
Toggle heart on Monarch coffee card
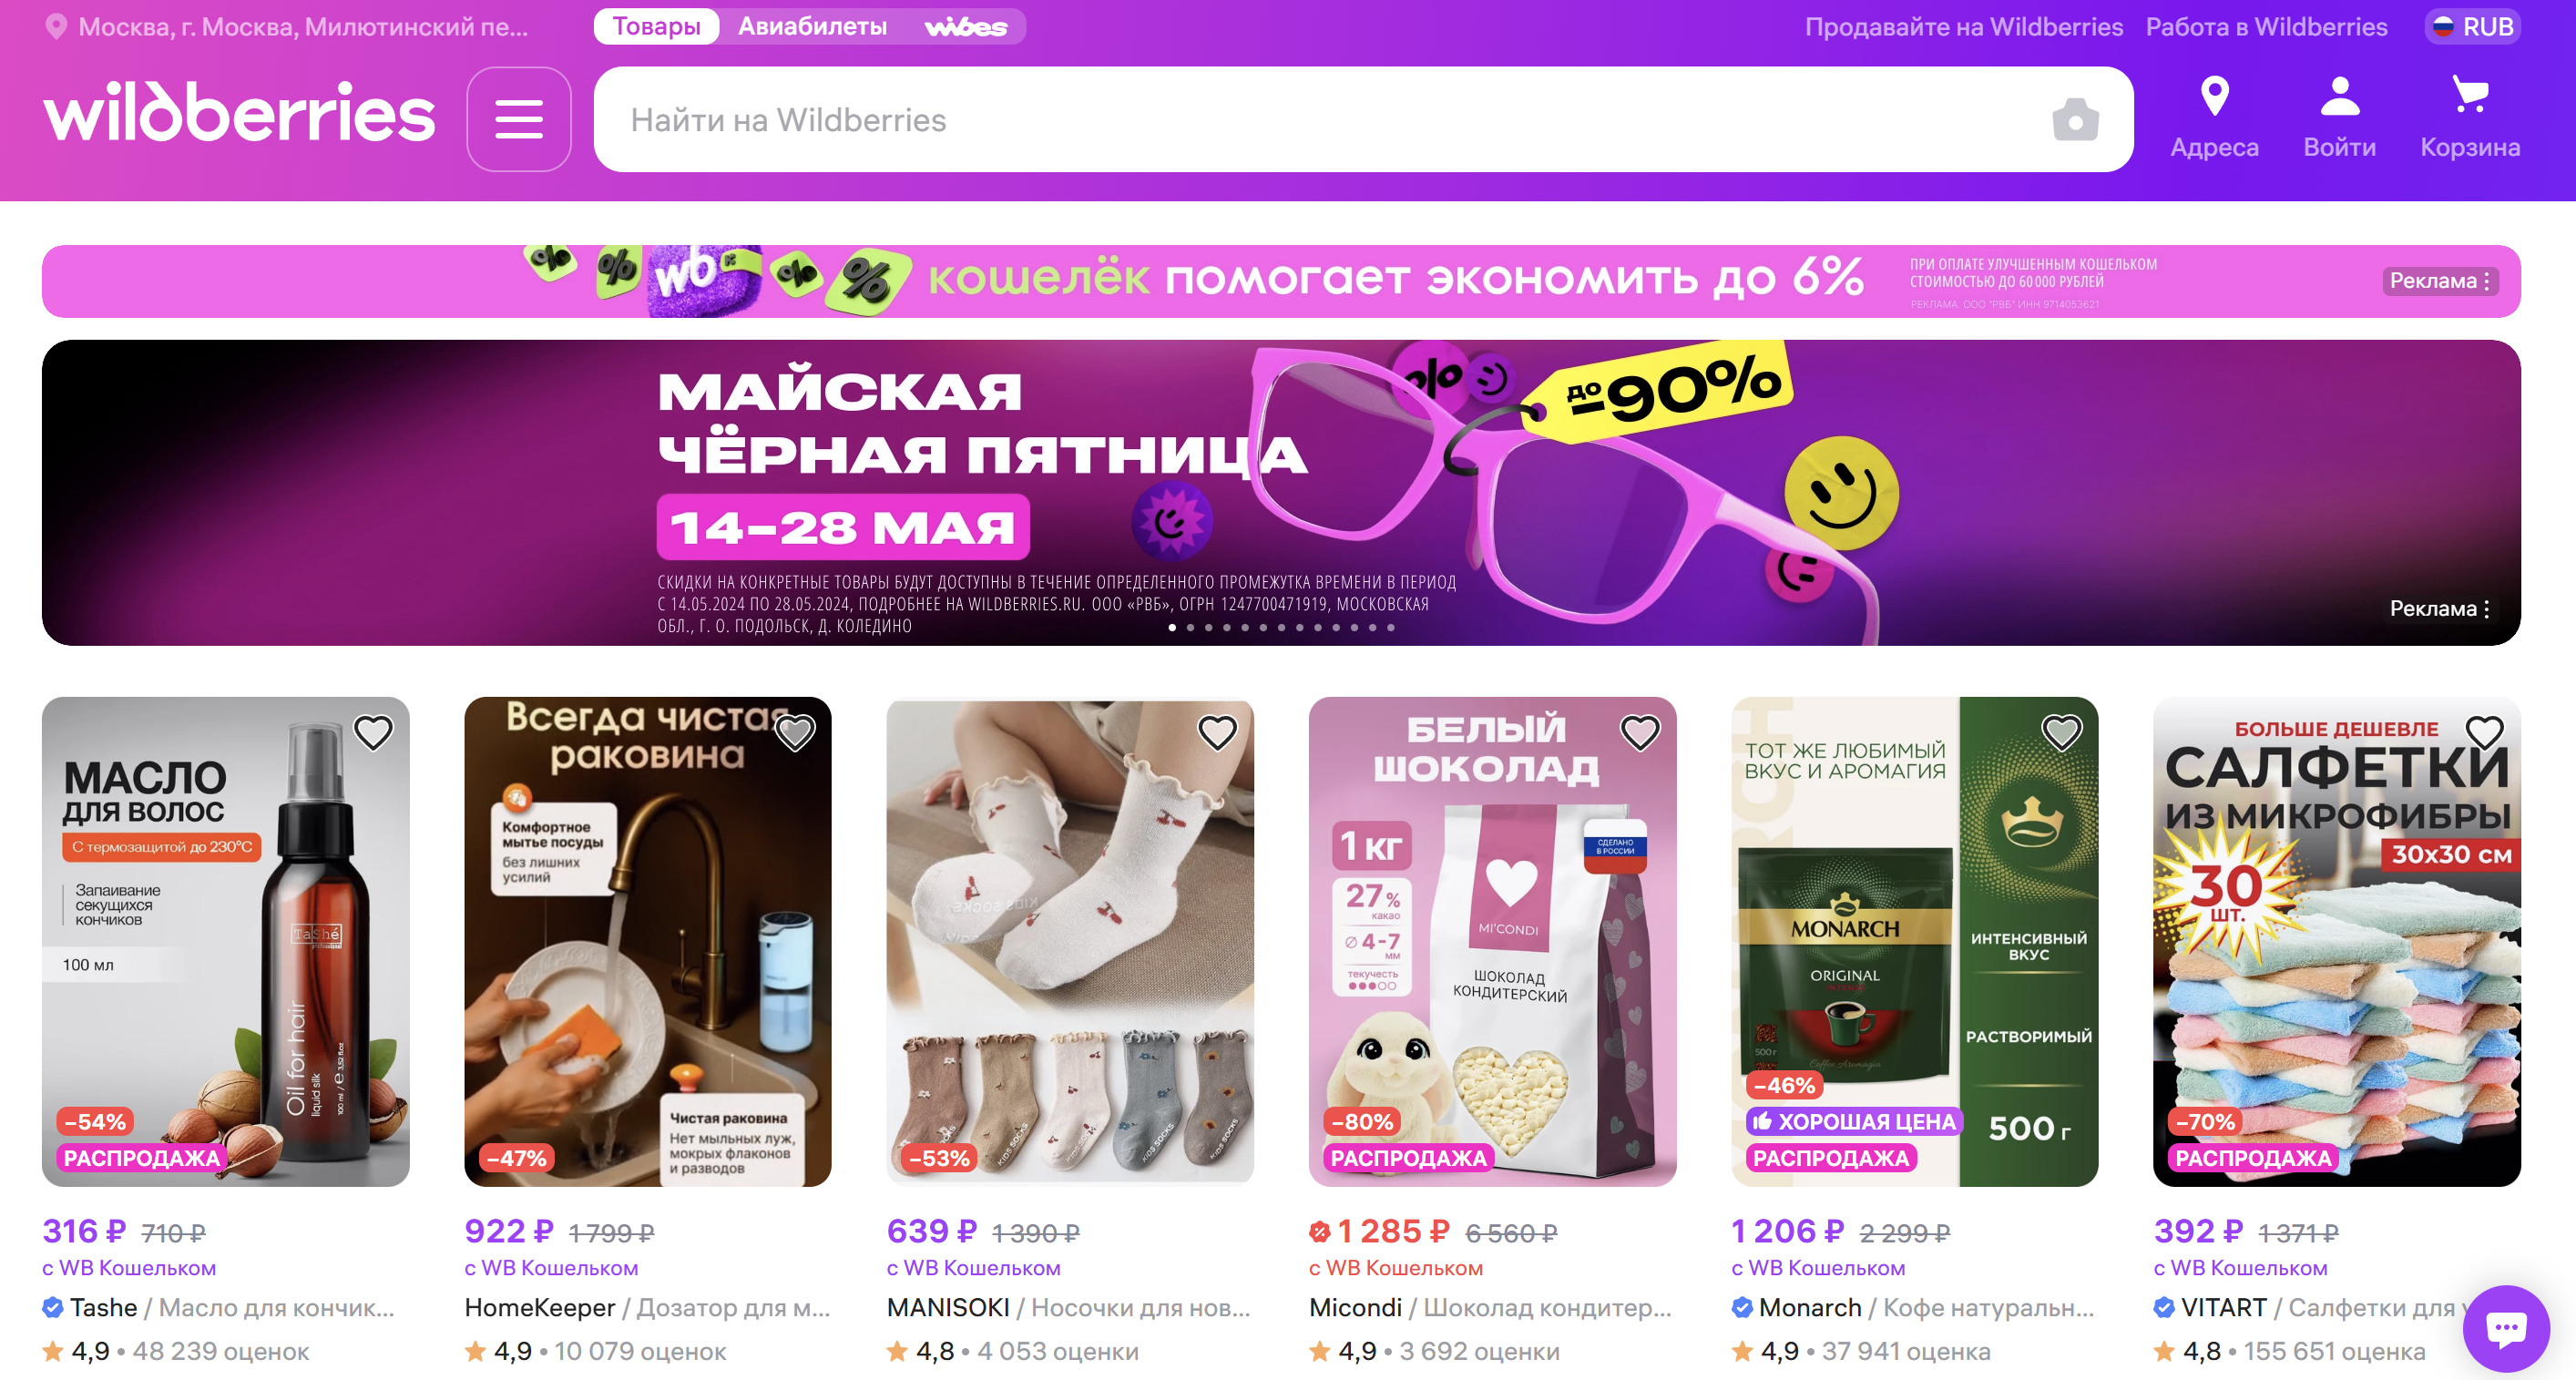[x=2061, y=733]
